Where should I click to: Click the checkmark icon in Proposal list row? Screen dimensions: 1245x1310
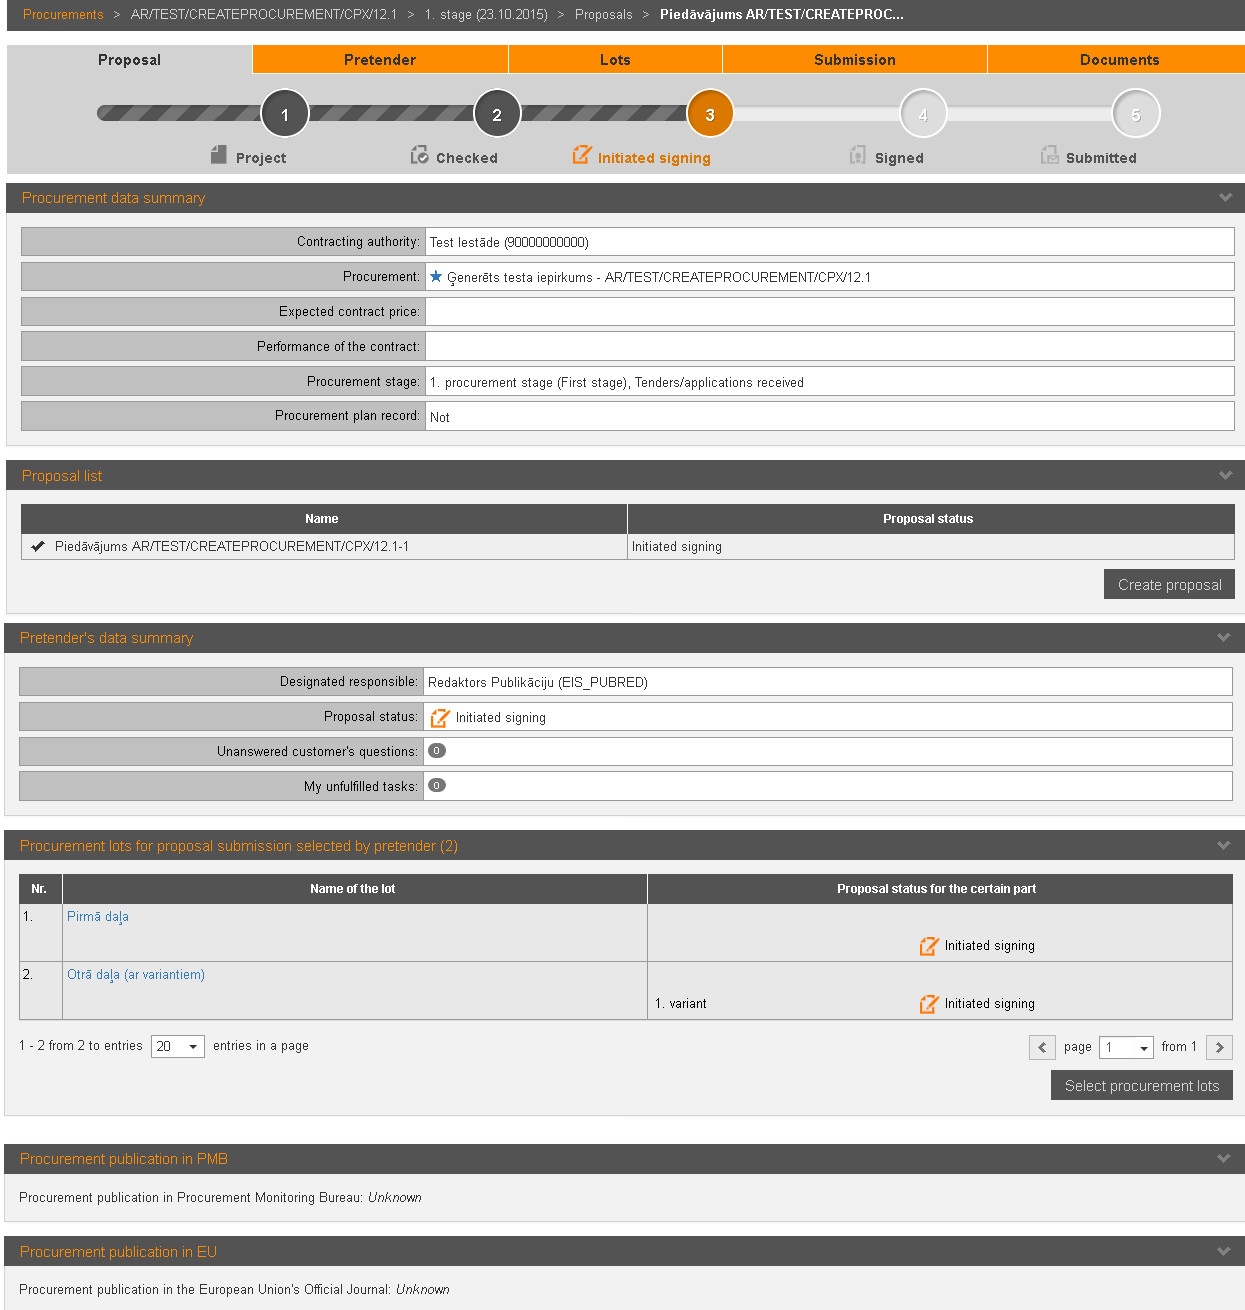(38, 546)
